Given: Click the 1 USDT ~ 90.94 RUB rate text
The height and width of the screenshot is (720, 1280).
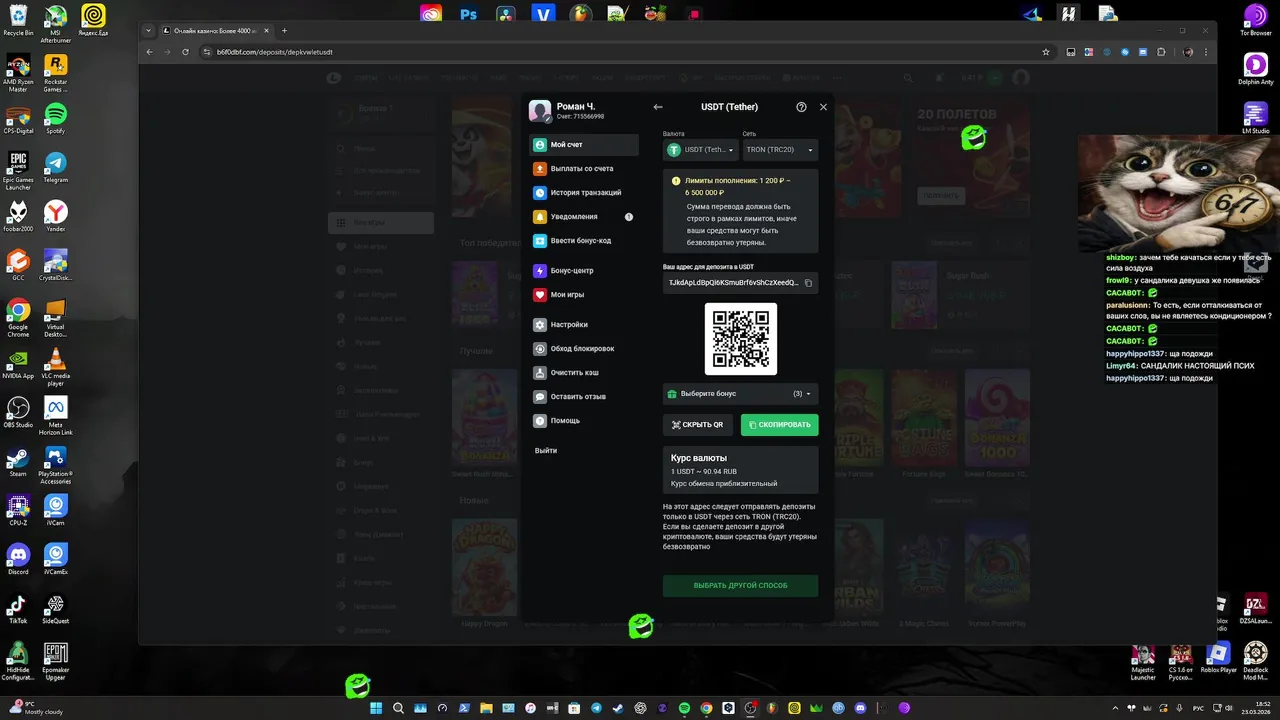Looking at the screenshot, I should (x=704, y=471).
